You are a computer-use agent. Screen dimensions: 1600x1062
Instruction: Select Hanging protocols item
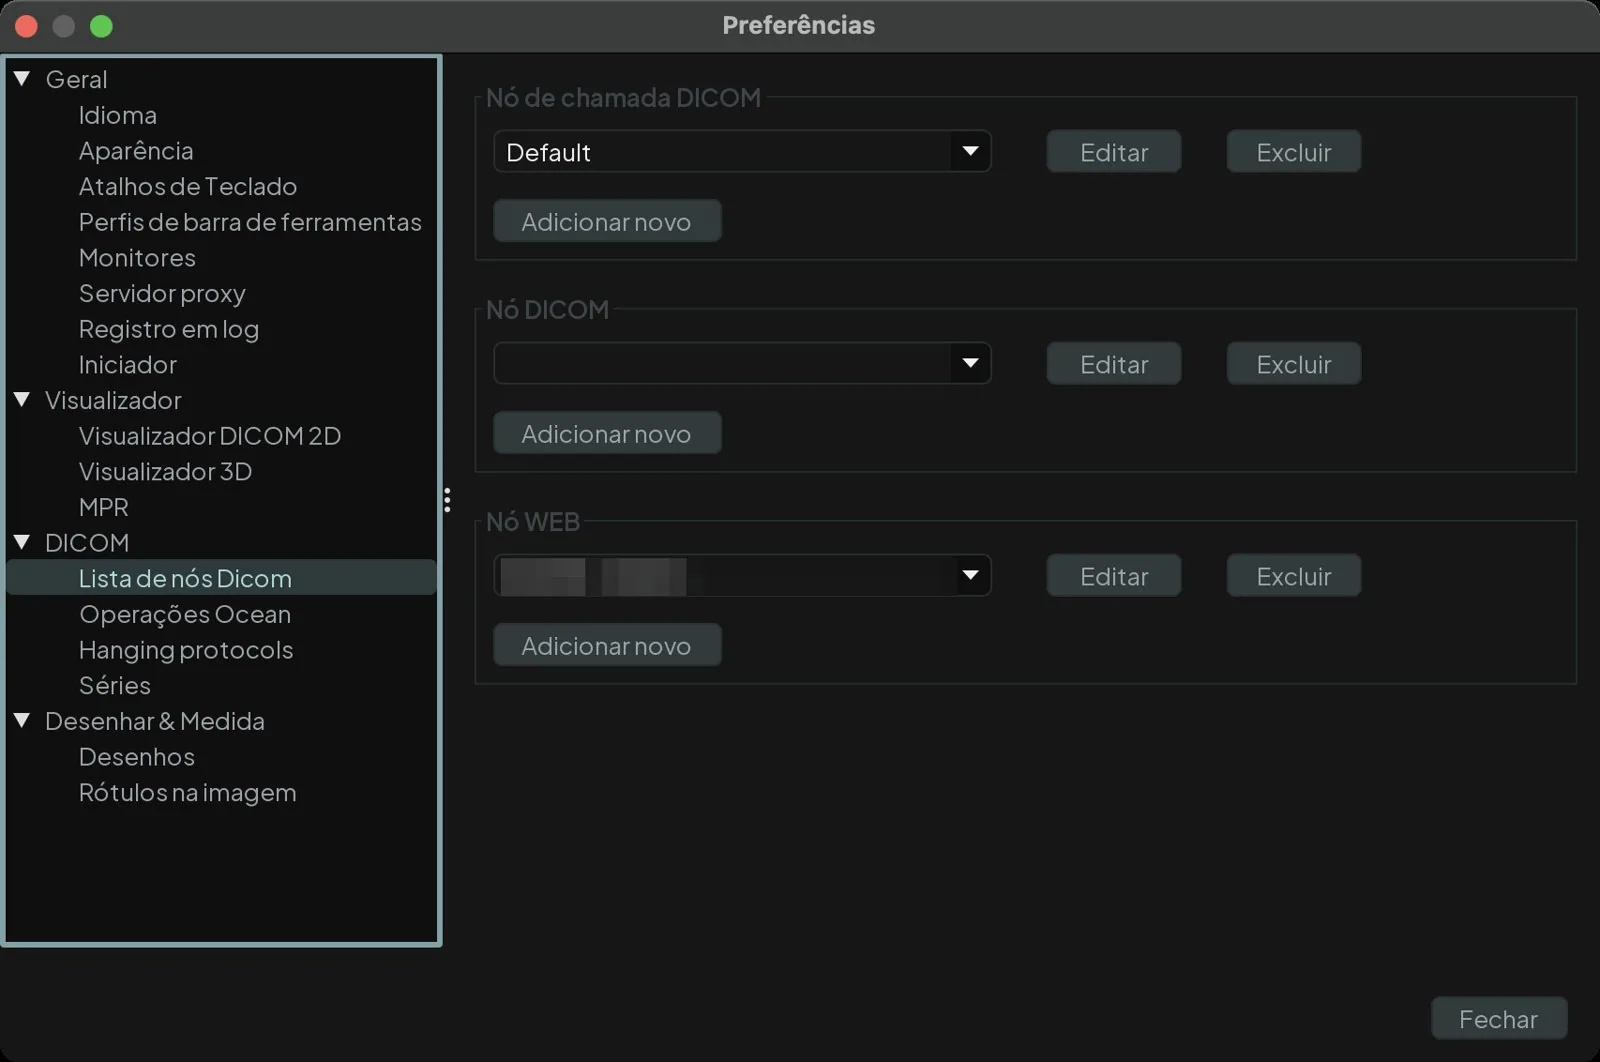tap(186, 650)
